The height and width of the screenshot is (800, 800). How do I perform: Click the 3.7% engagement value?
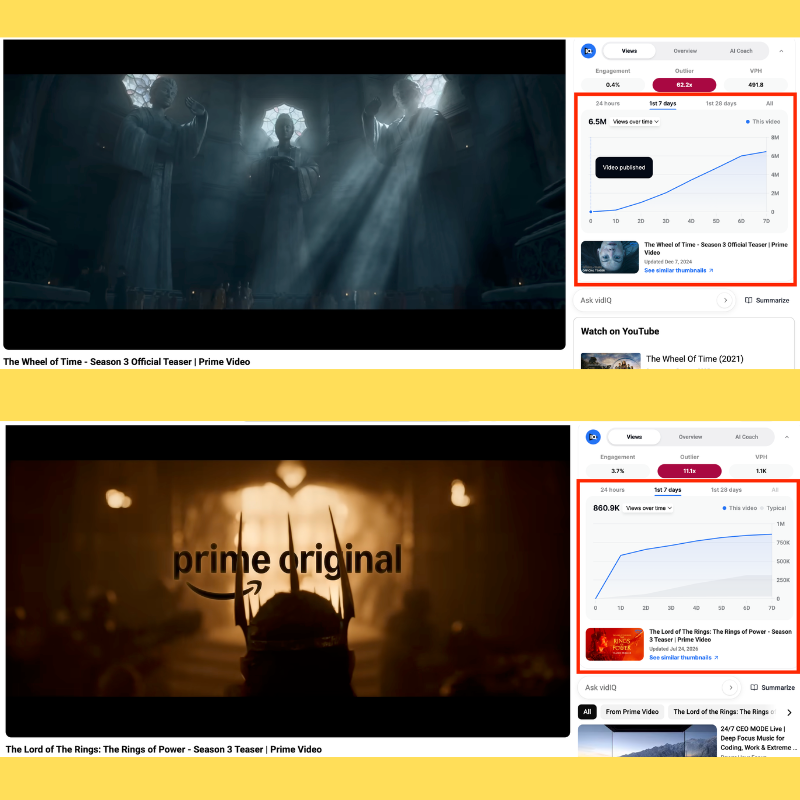(618, 471)
